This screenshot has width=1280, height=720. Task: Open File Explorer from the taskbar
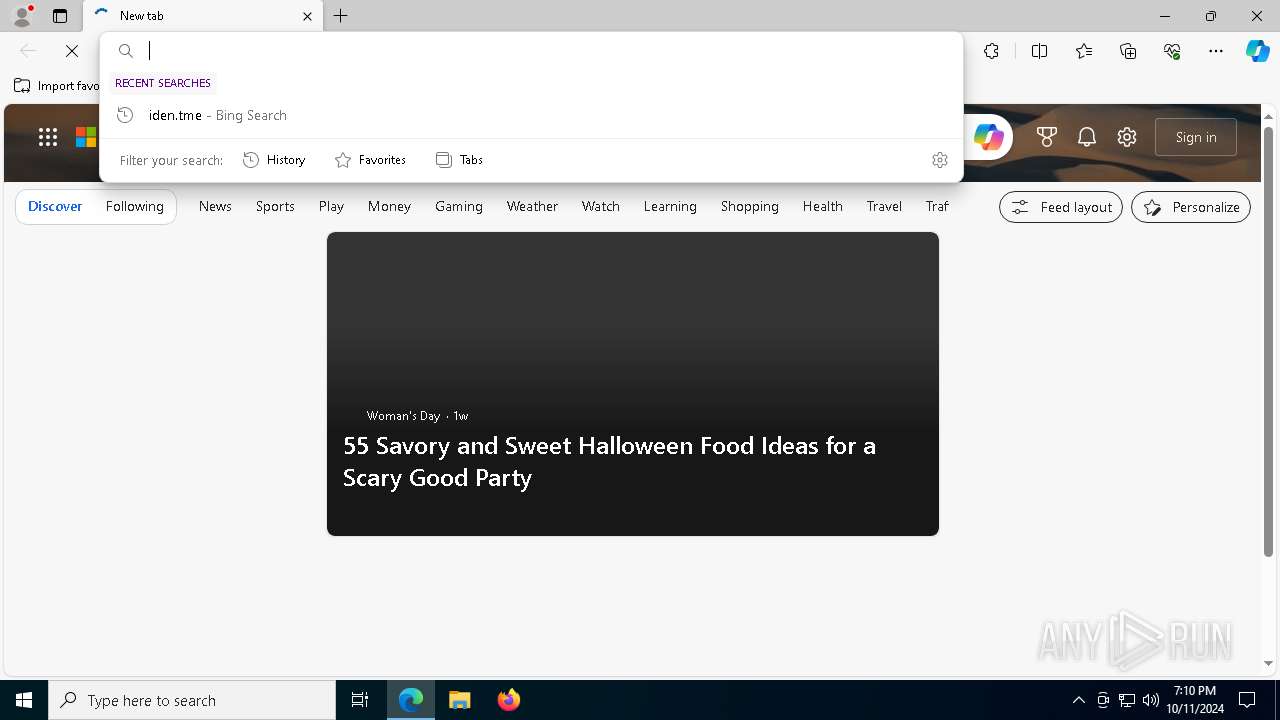click(460, 700)
